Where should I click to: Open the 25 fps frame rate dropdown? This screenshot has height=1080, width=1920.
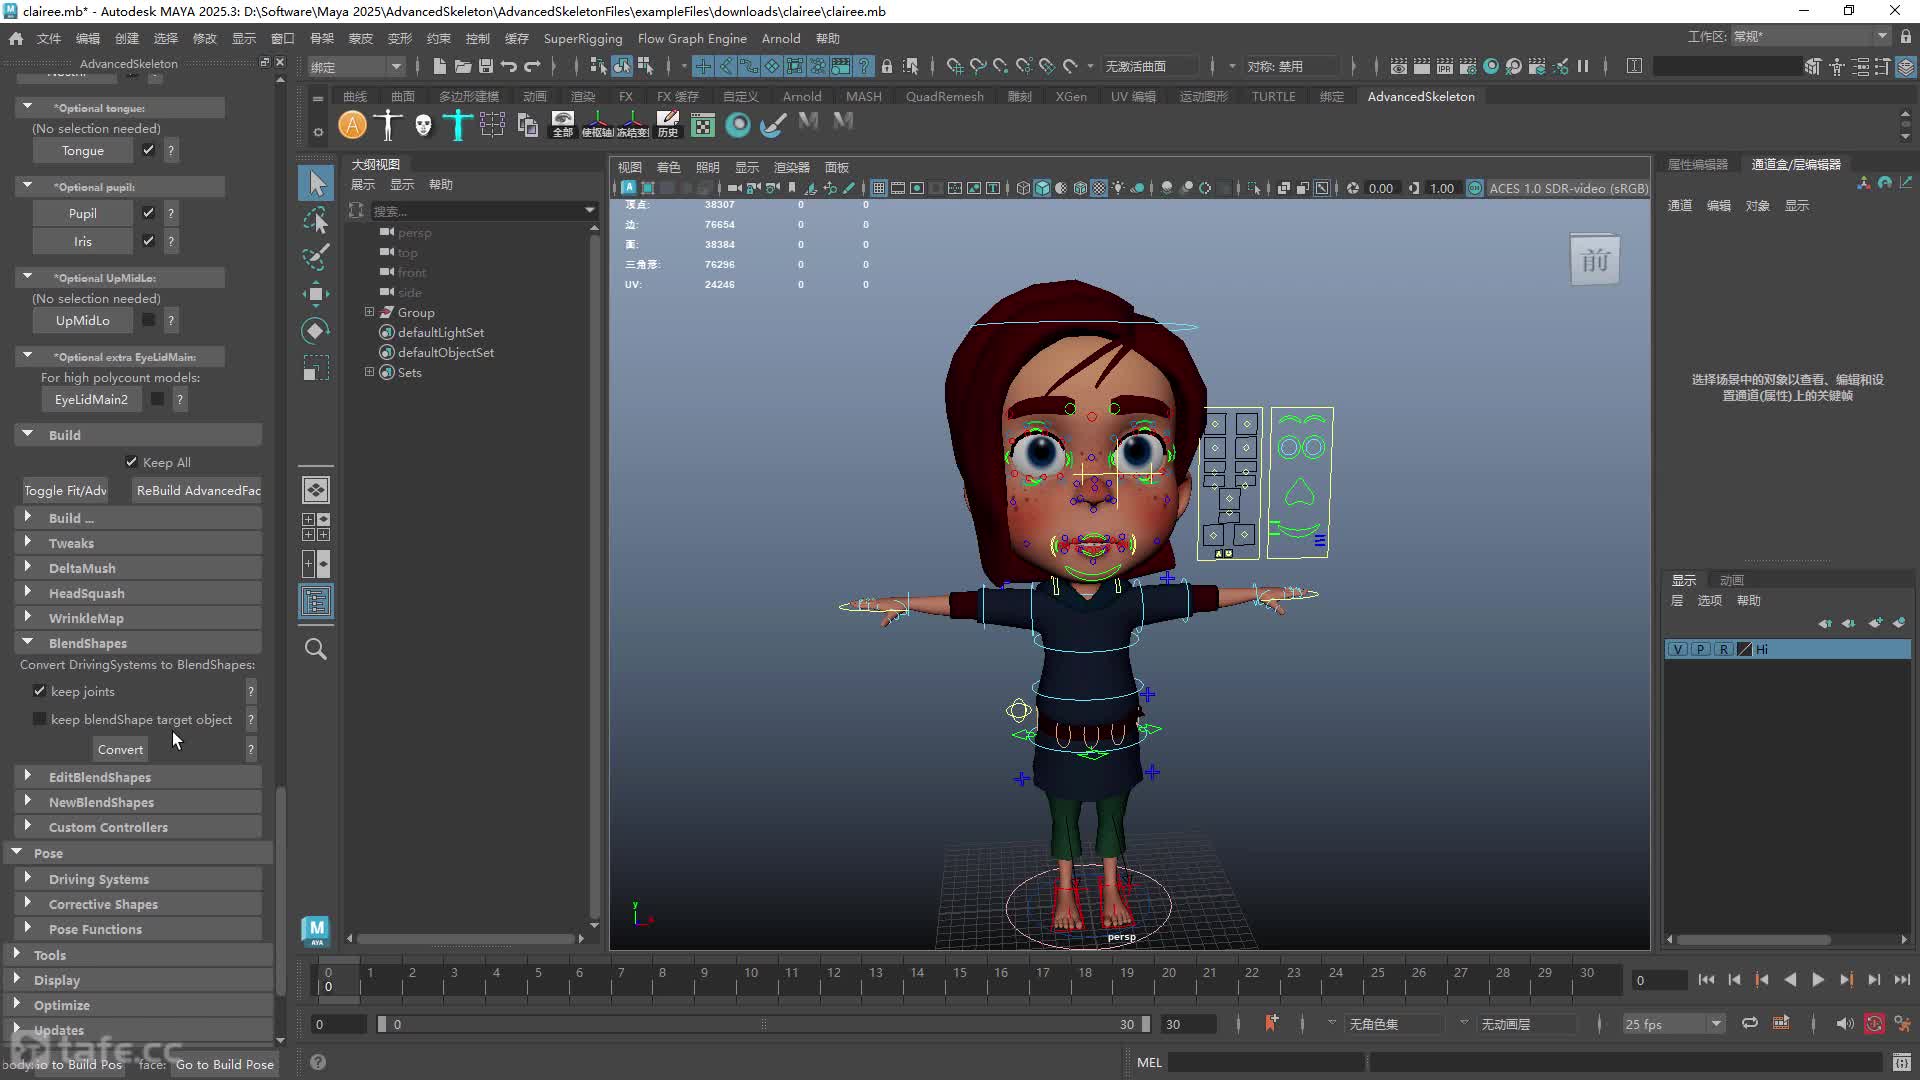[x=1673, y=1024]
